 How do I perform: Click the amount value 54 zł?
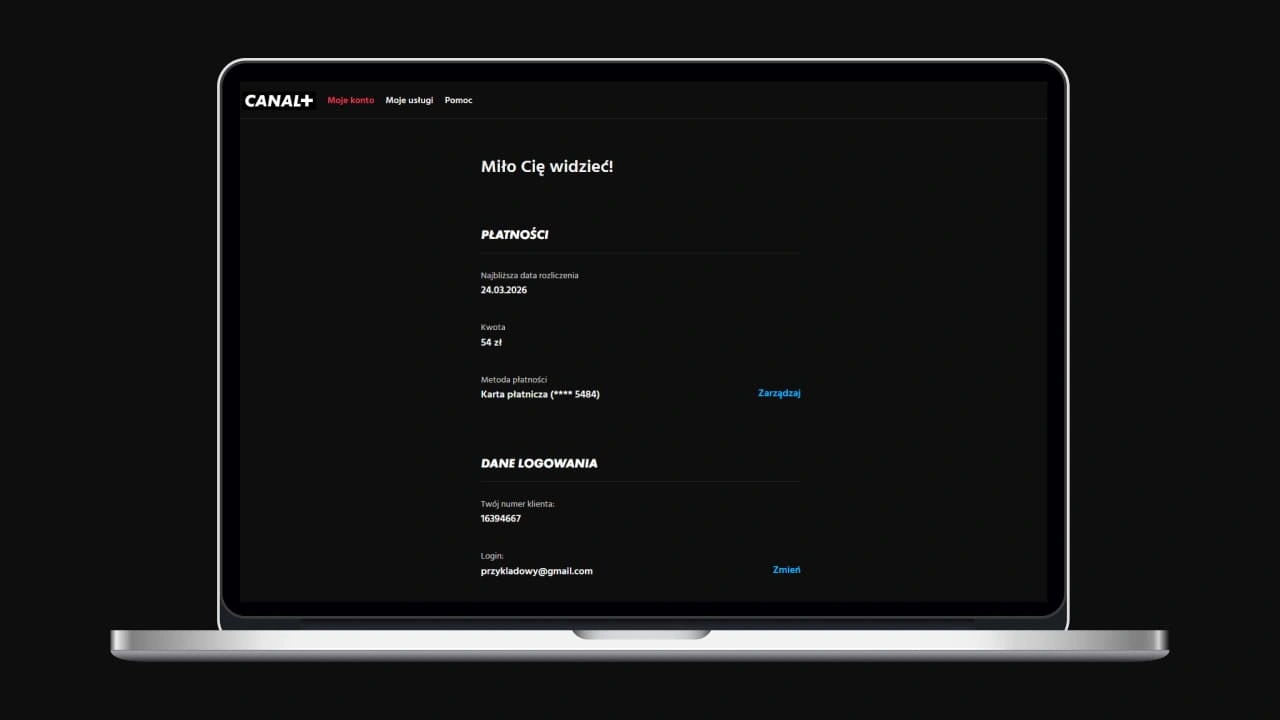click(491, 342)
